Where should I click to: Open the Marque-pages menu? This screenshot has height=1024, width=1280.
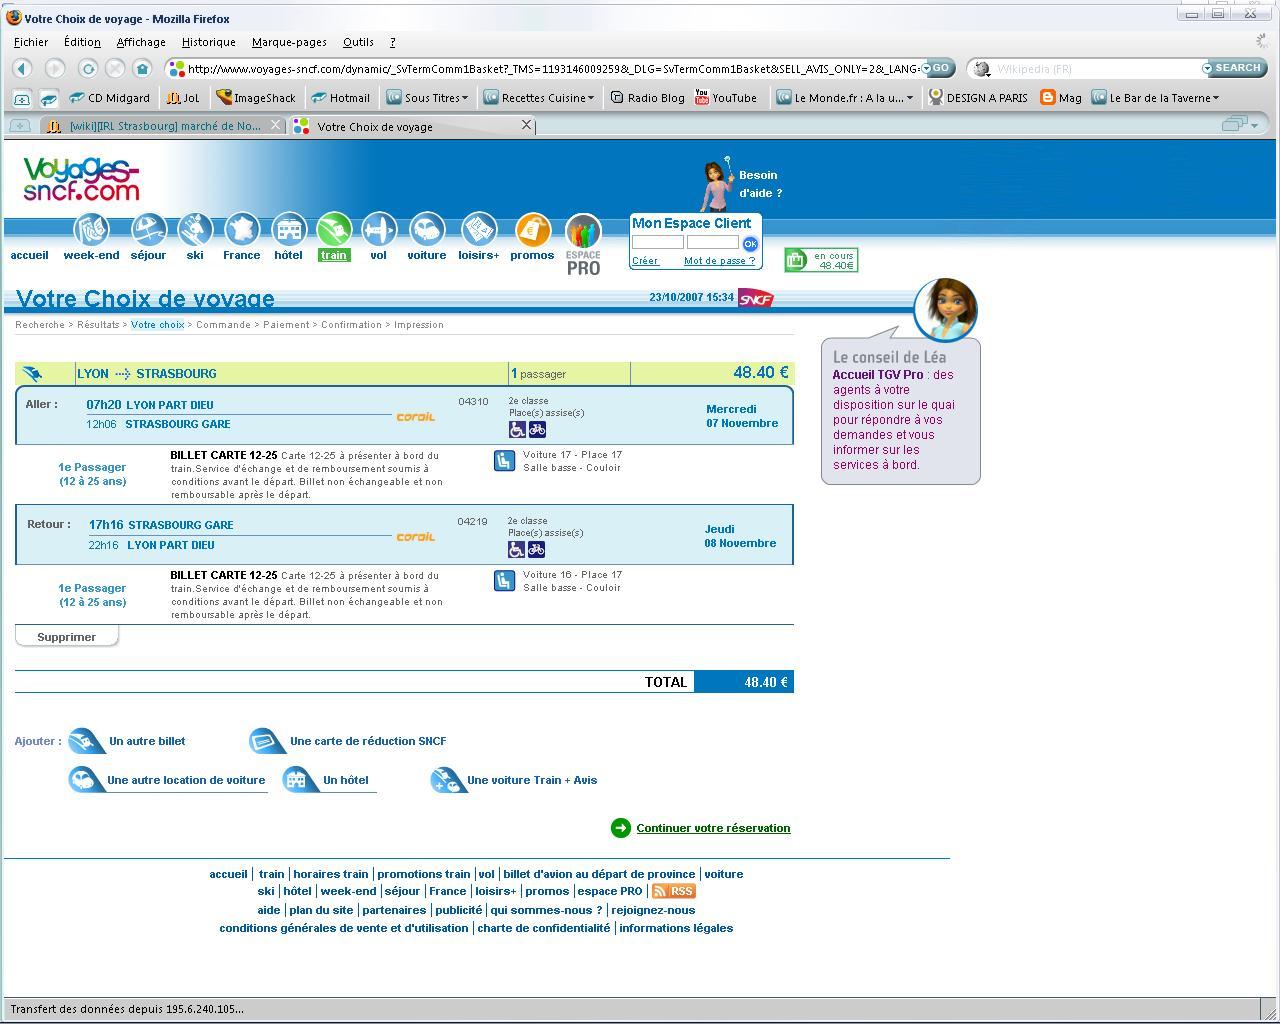(x=289, y=42)
